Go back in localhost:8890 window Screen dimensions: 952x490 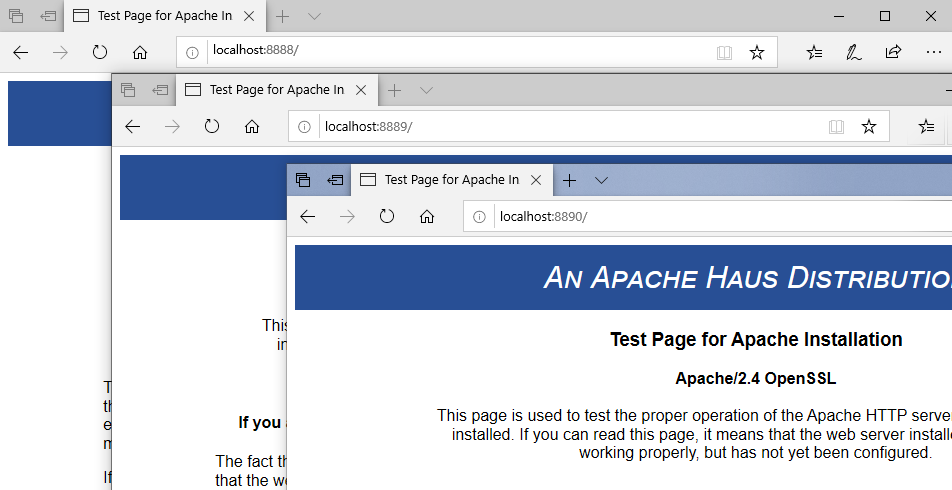click(307, 216)
